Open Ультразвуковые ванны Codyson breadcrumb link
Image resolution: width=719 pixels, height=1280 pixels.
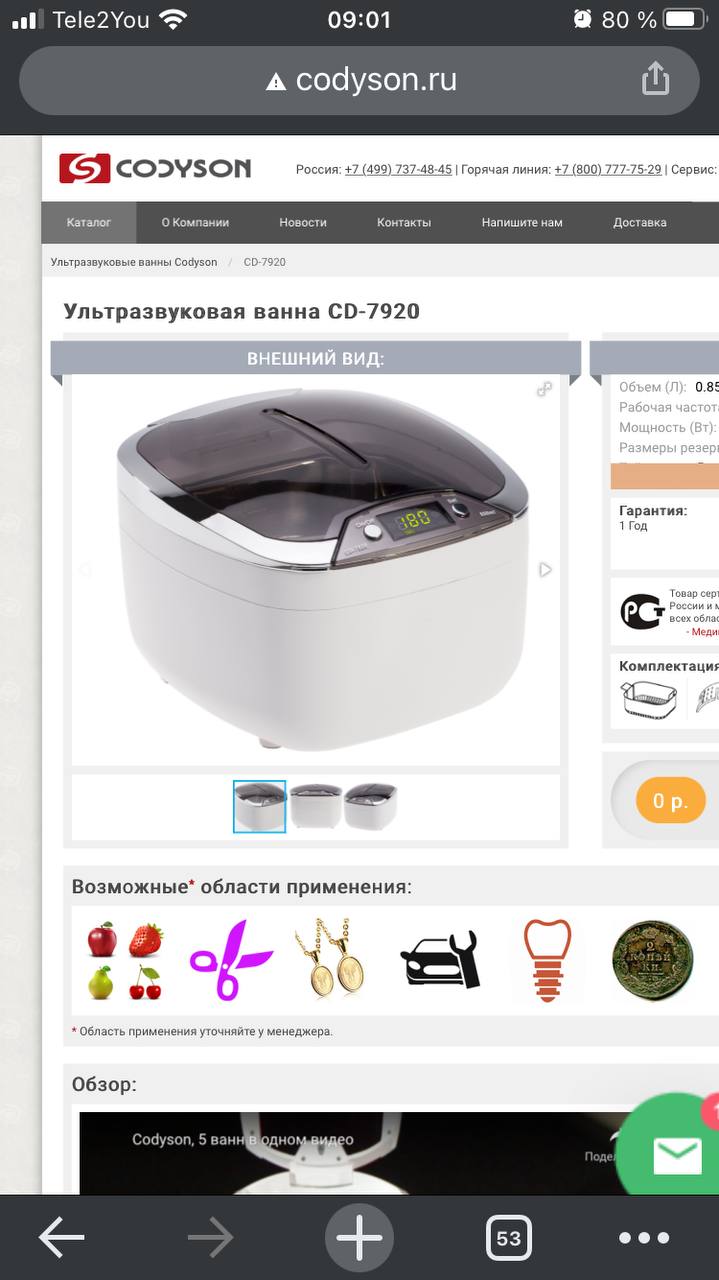(x=134, y=262)
